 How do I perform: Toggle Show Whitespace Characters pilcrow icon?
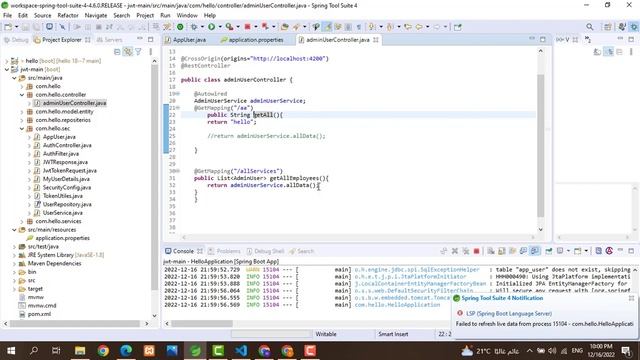pos(358,27)
